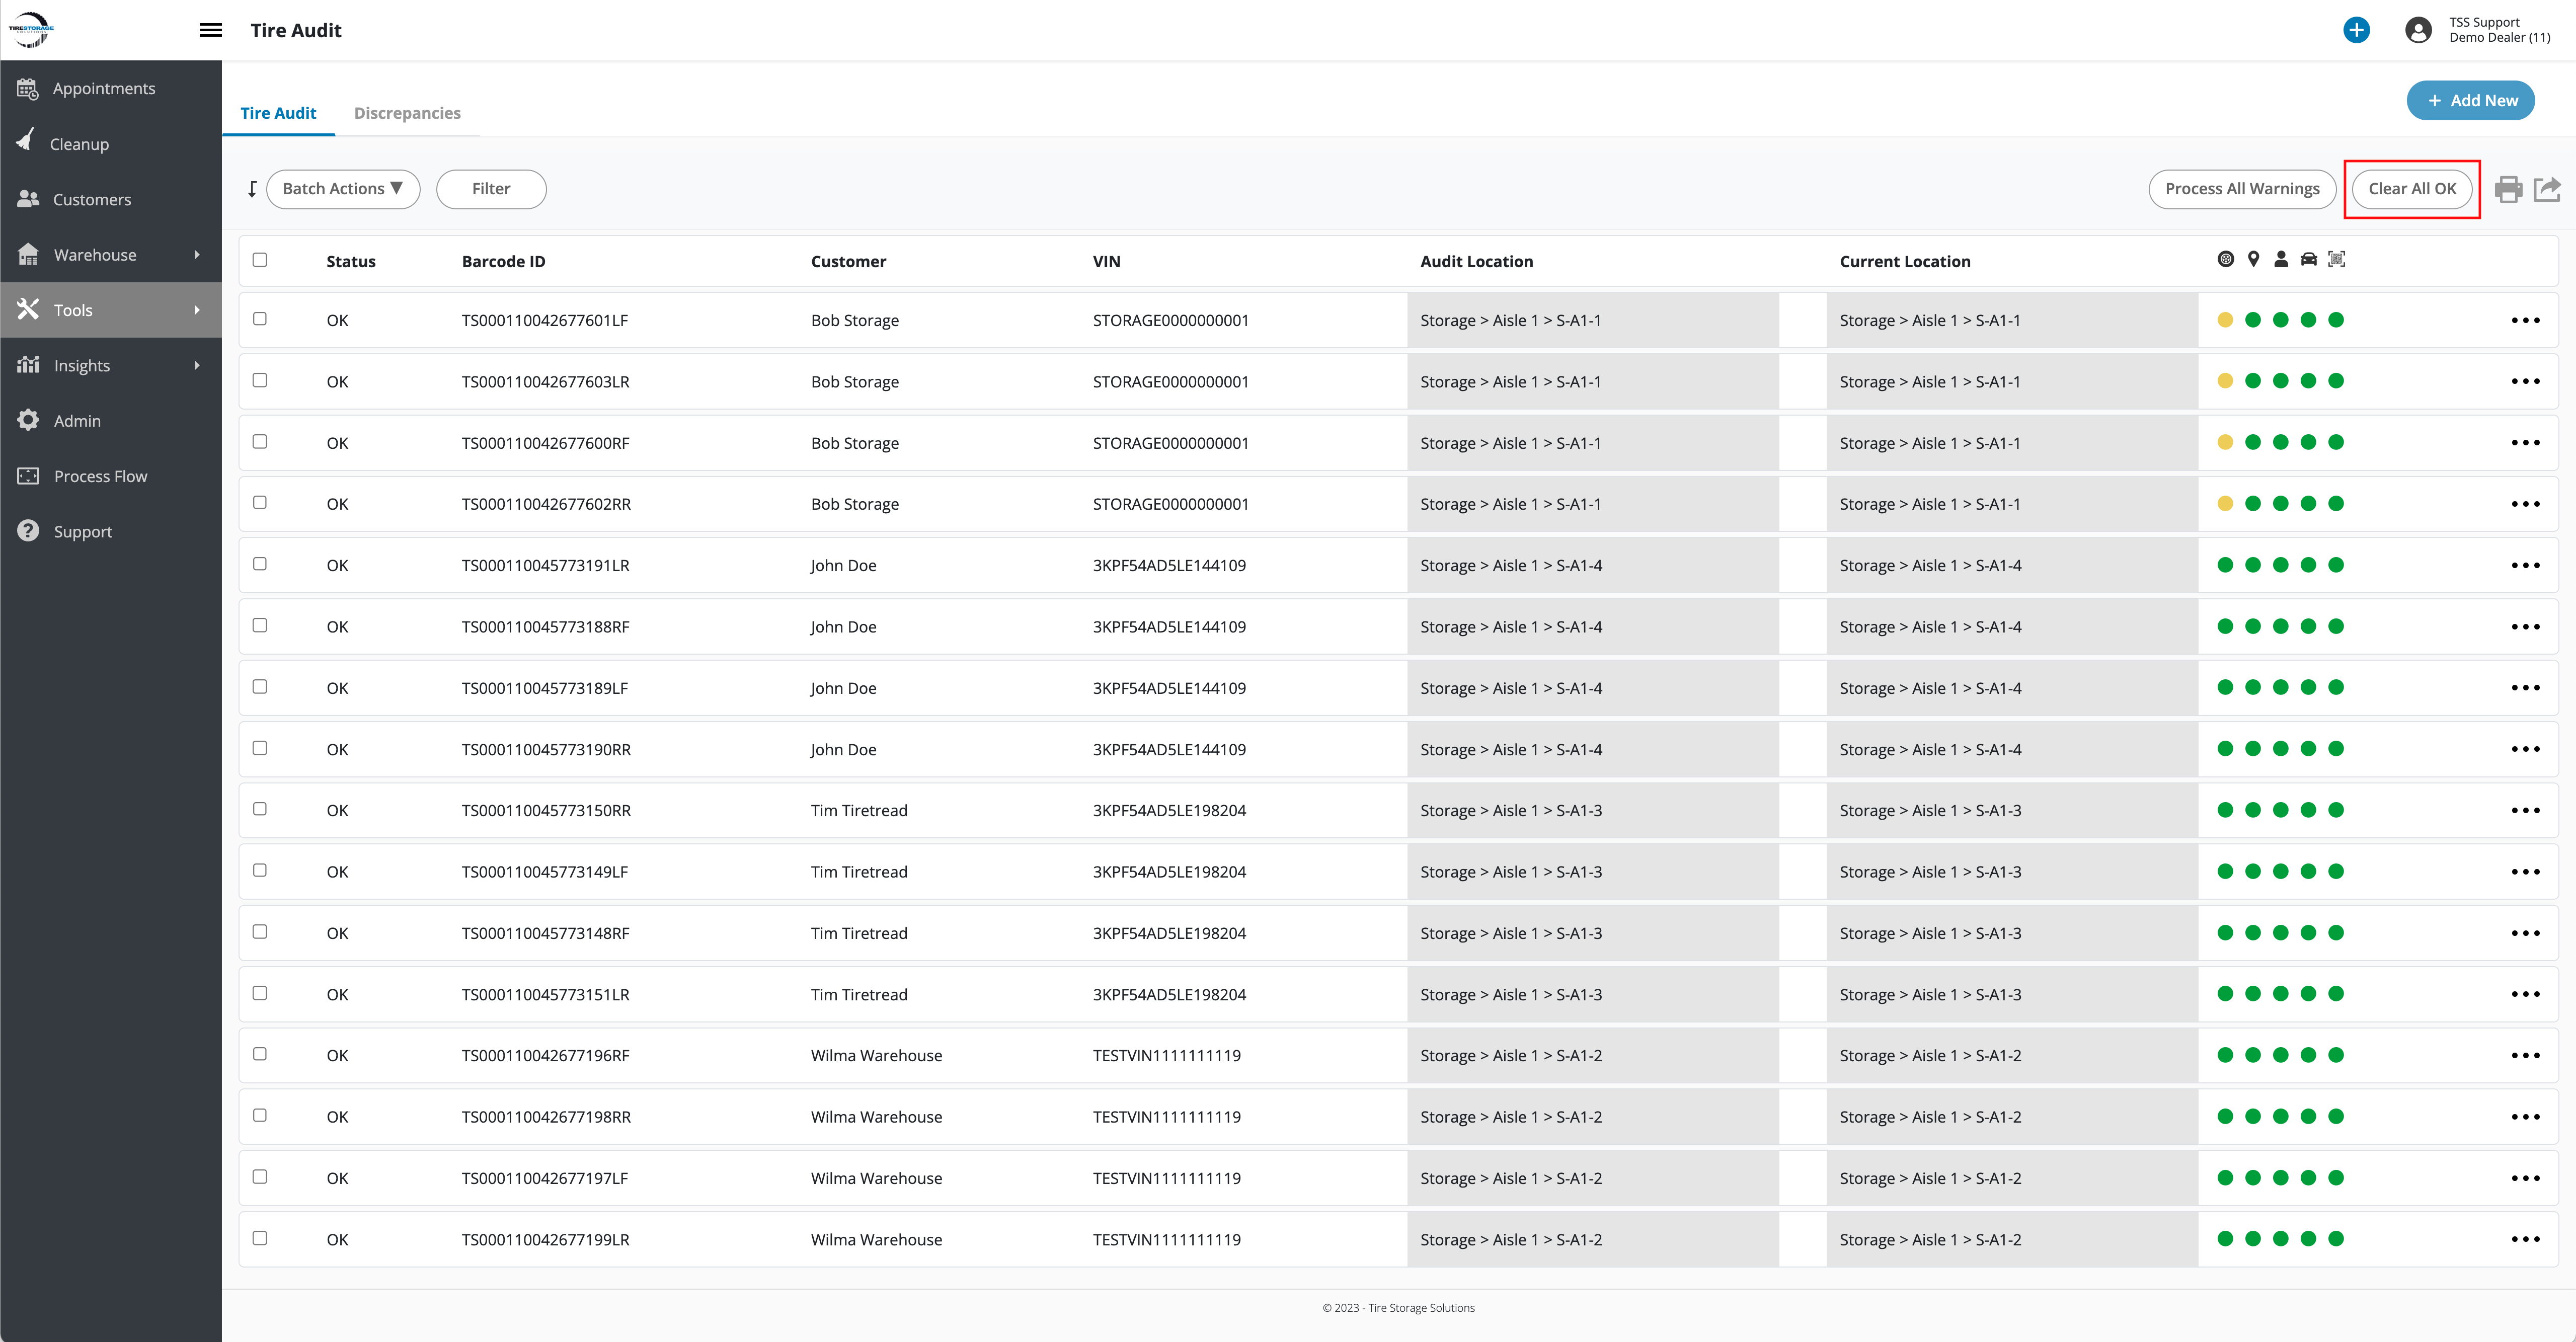Click the yellow status dot in the first row

point(2225,320)
